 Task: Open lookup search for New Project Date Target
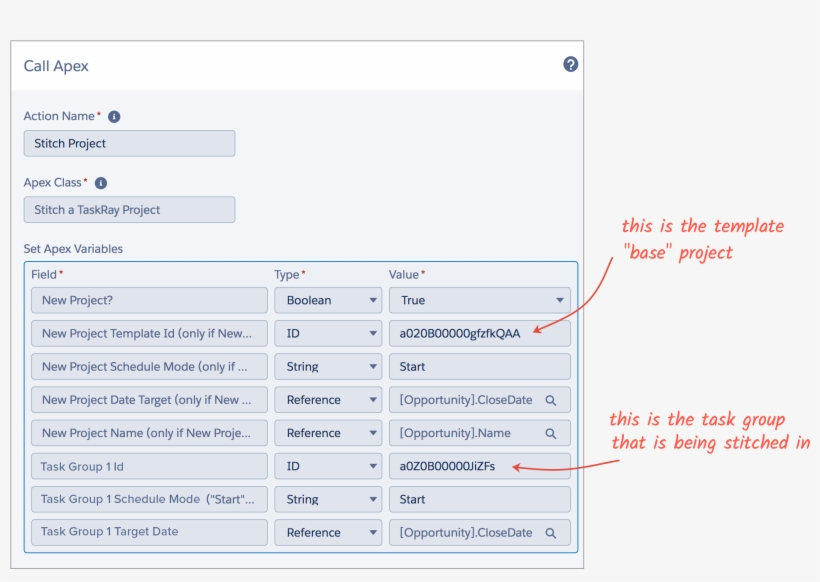tap(552, 400)
